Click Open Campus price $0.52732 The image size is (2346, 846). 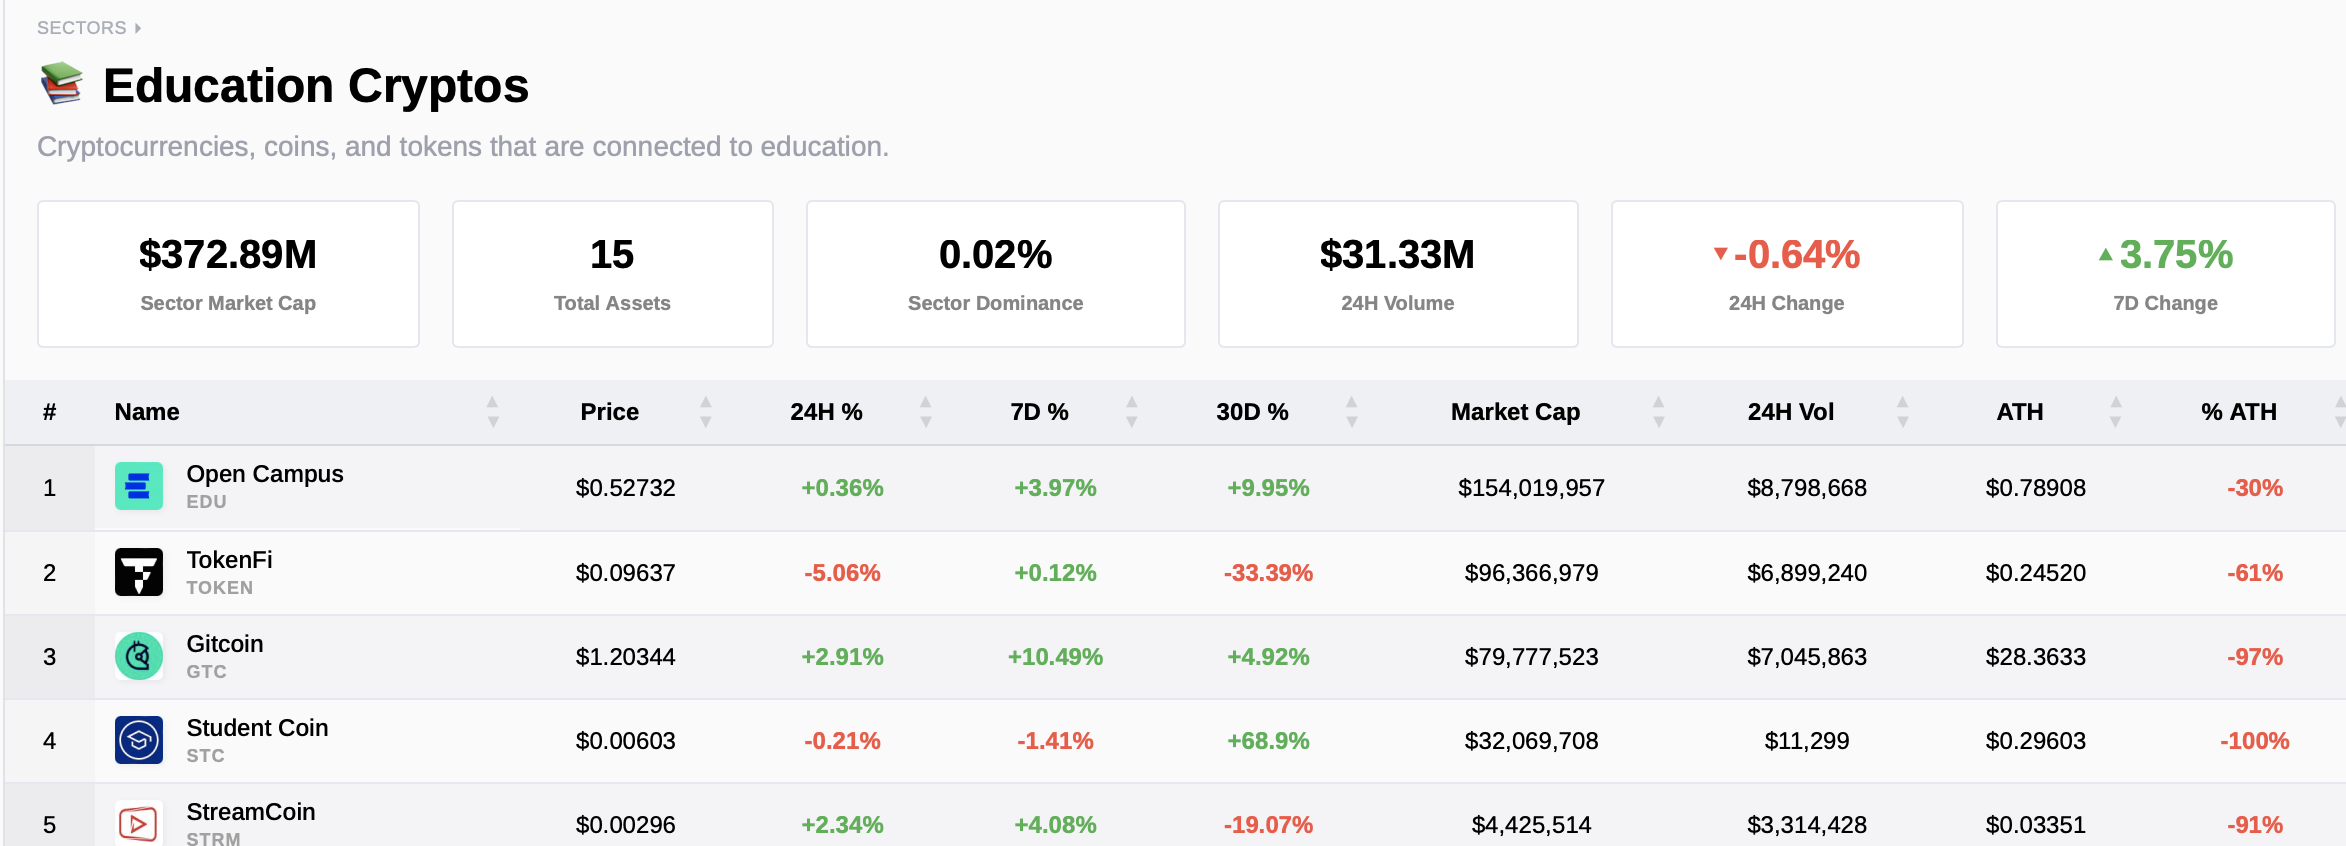[x=625, y=488]
